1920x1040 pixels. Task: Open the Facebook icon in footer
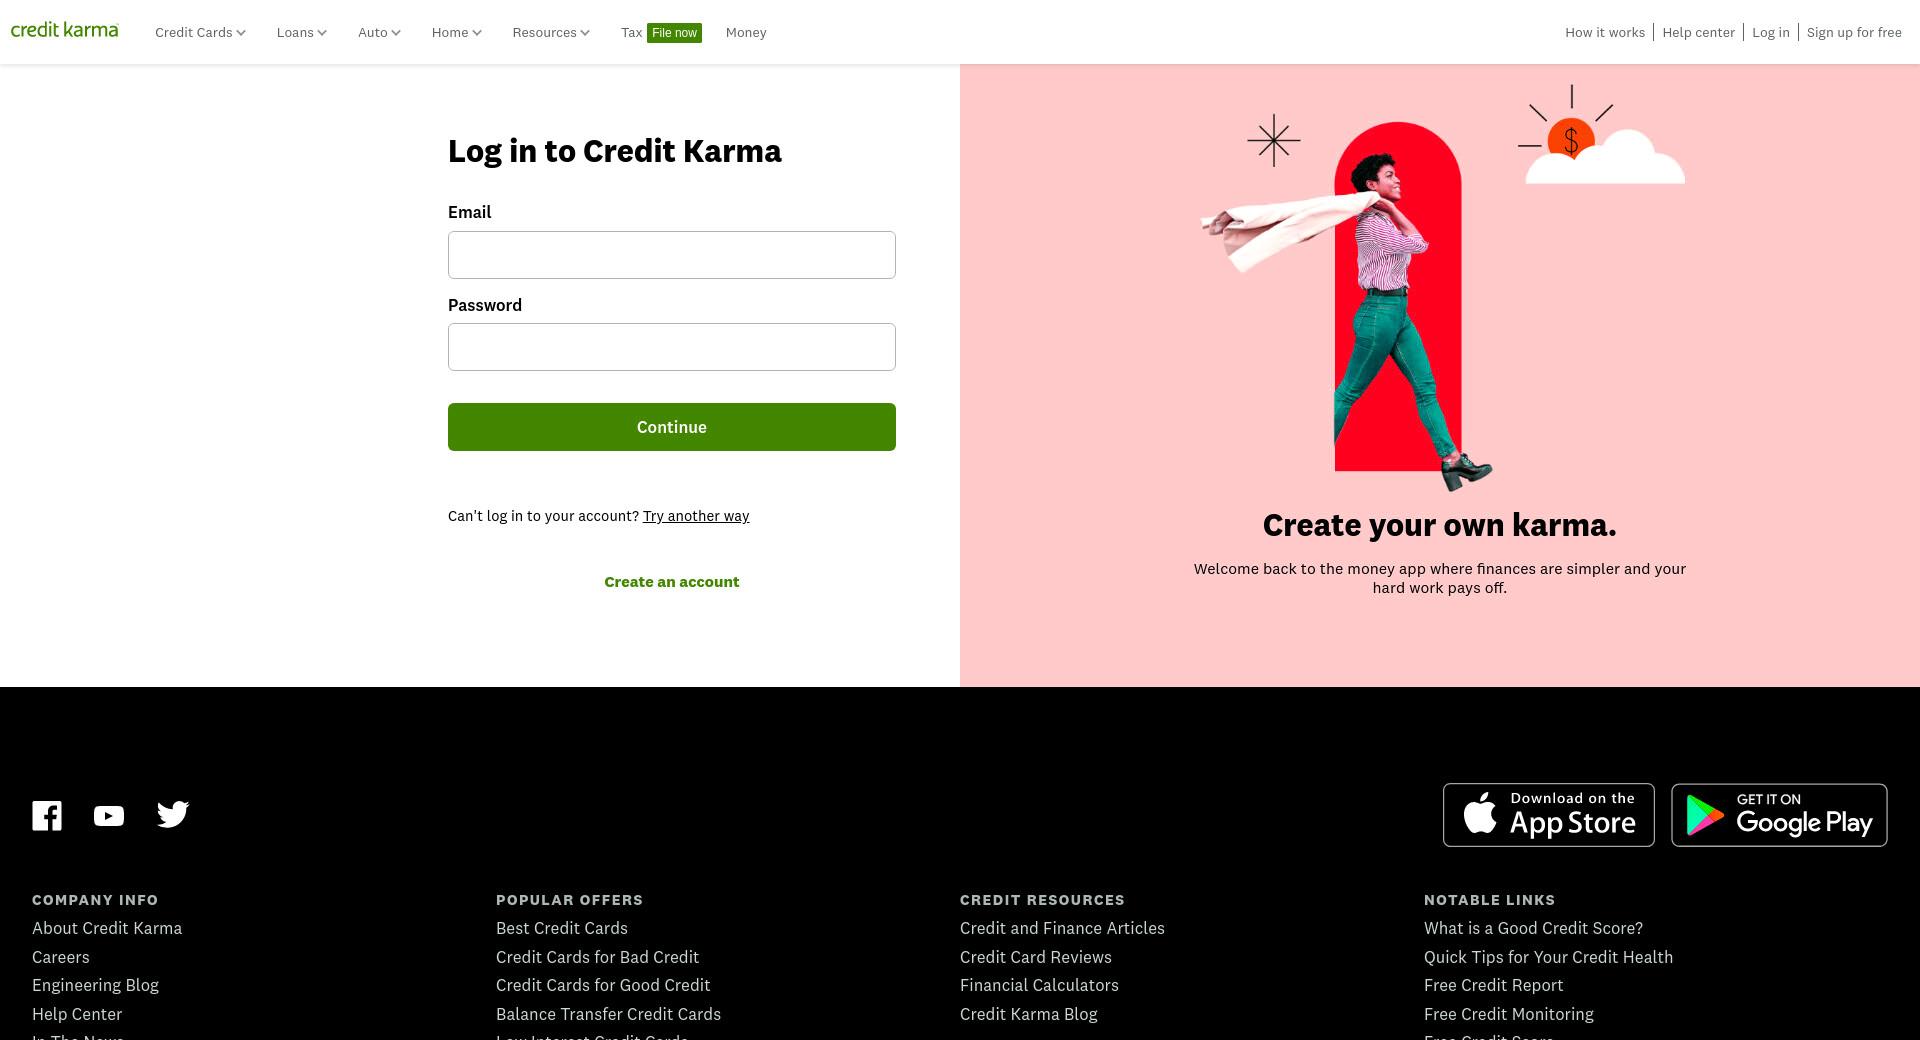pyautogui.click(x=47, y=815)
